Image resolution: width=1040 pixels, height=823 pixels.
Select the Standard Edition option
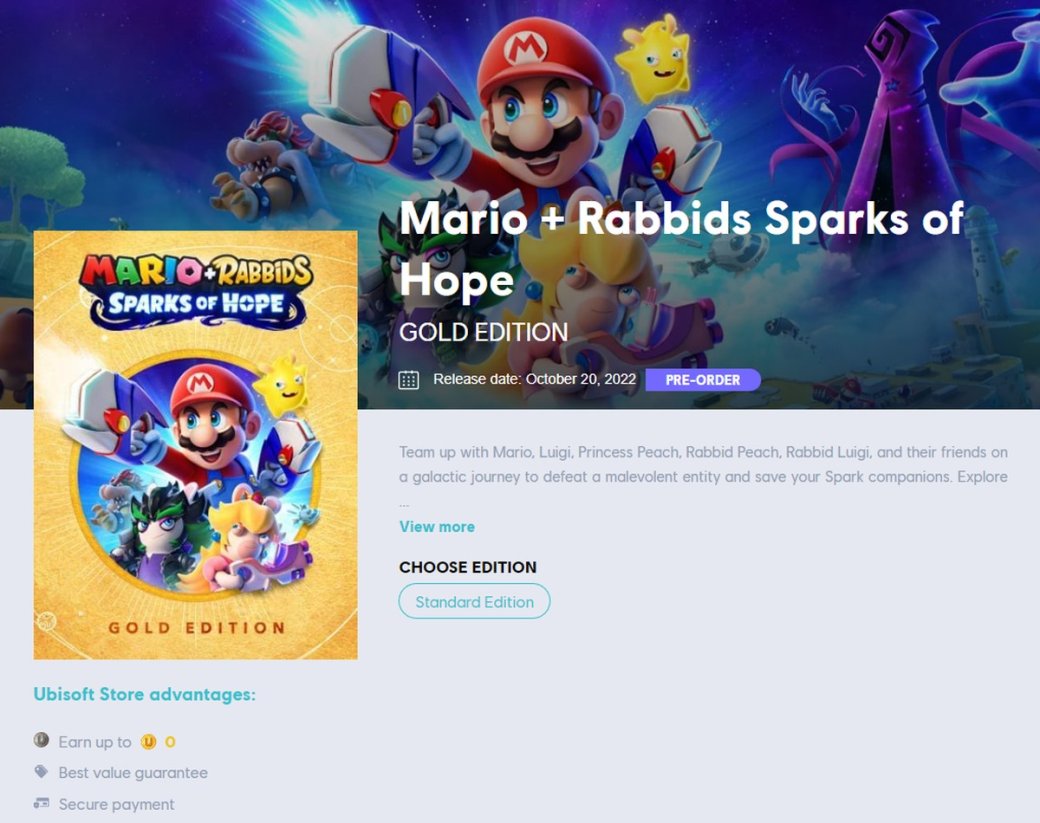(474, 601)
